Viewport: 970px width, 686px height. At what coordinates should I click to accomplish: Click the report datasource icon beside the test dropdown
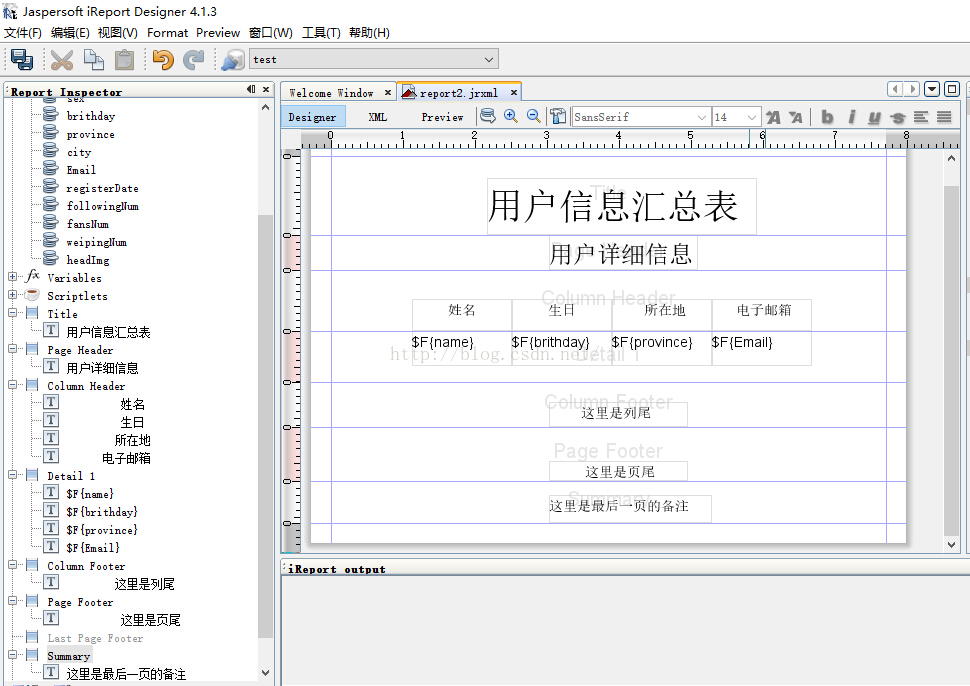pyautogui.click(x=233, y=60)
